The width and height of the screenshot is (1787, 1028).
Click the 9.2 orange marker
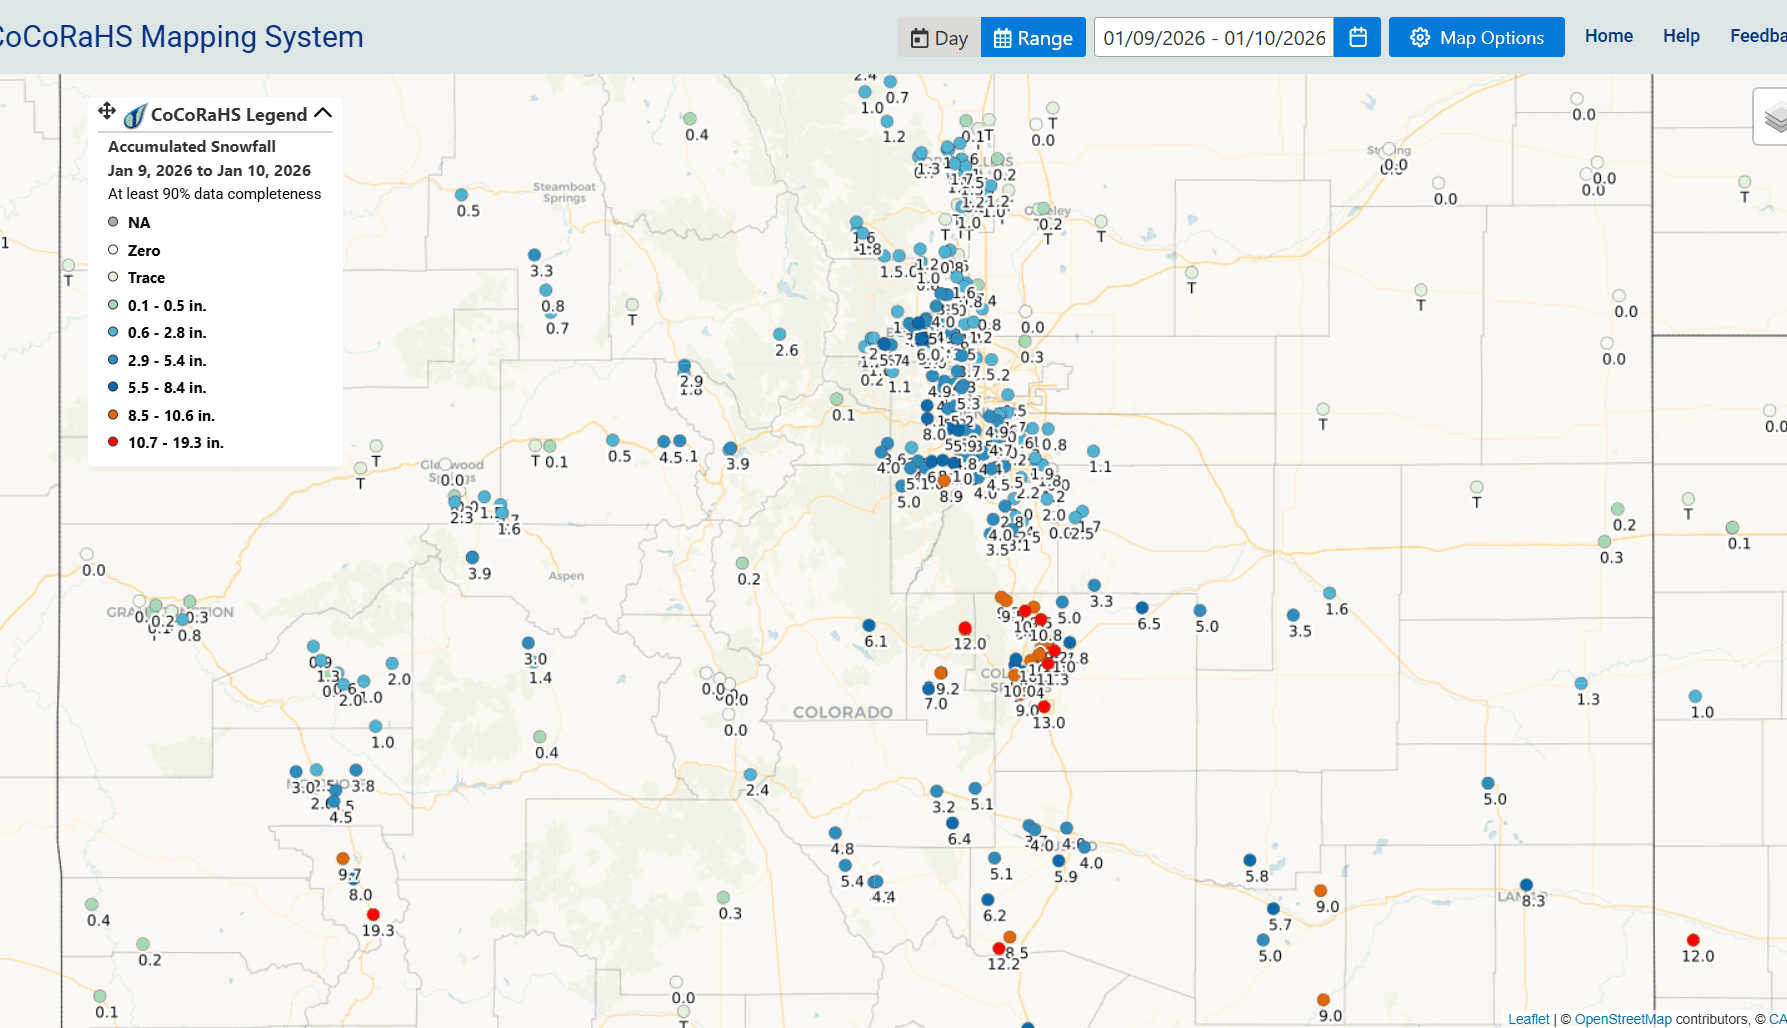pyautogui.click(x=941, y=673)
